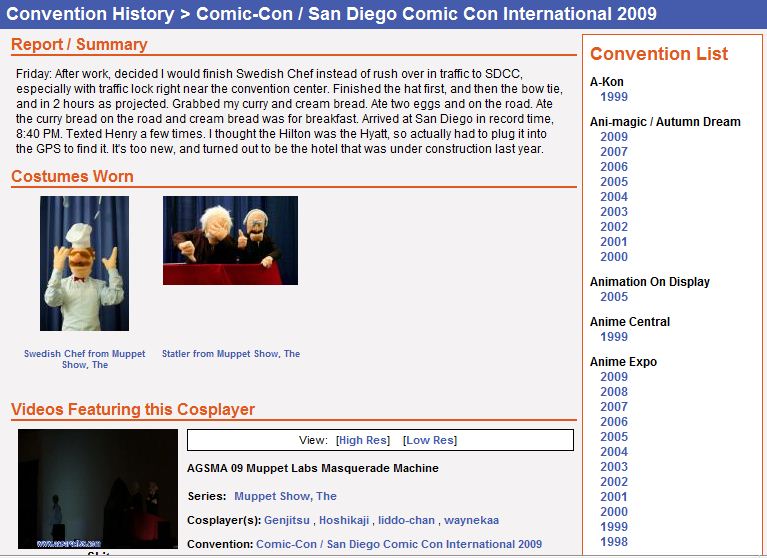Play the Muppet Labs Masquerade video thumbnail
The height and width of the screenshot is (558, 767).
click(x=98, y=489)
